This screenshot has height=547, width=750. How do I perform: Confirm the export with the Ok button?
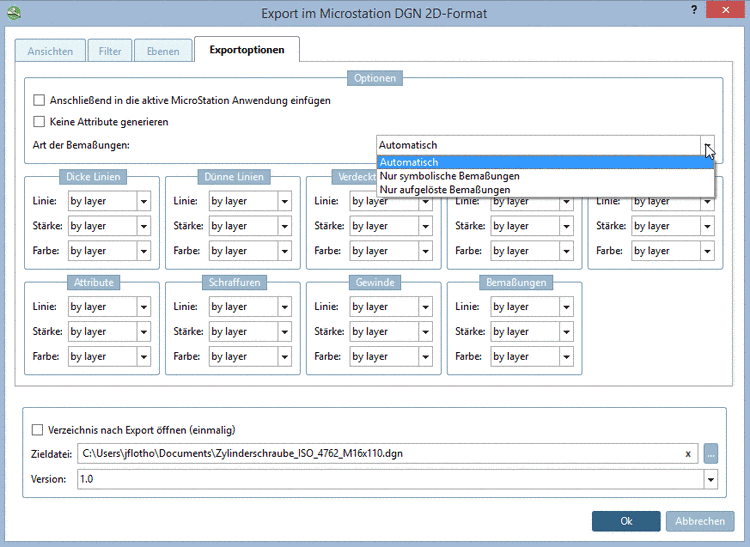click(626, 521)
